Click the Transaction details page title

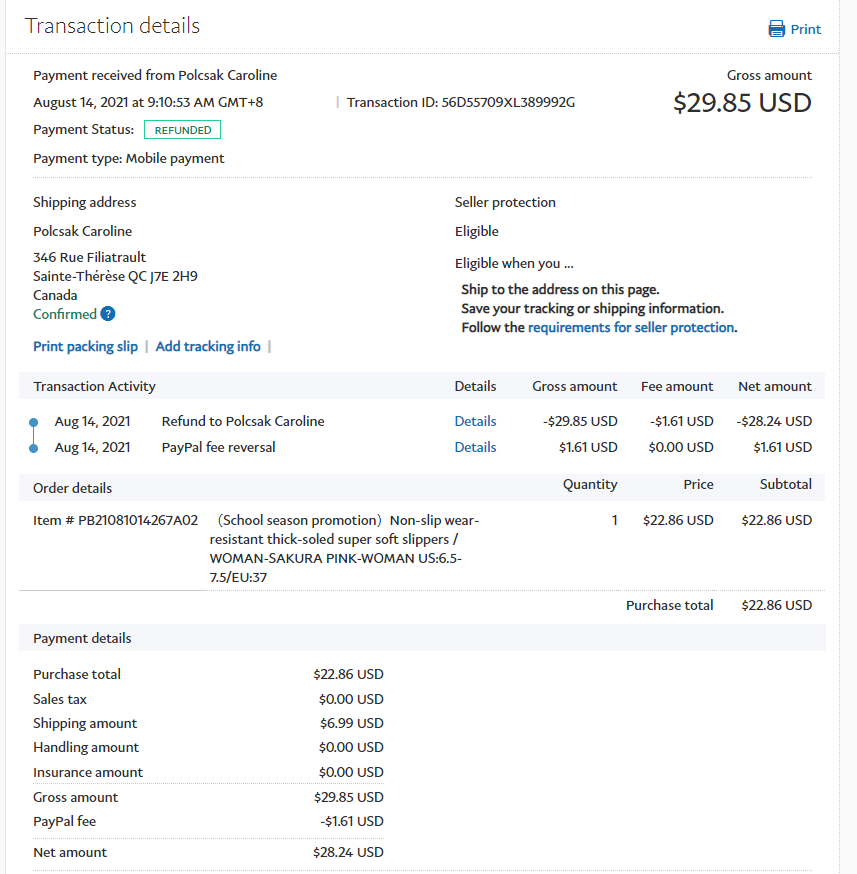(112, 26)
